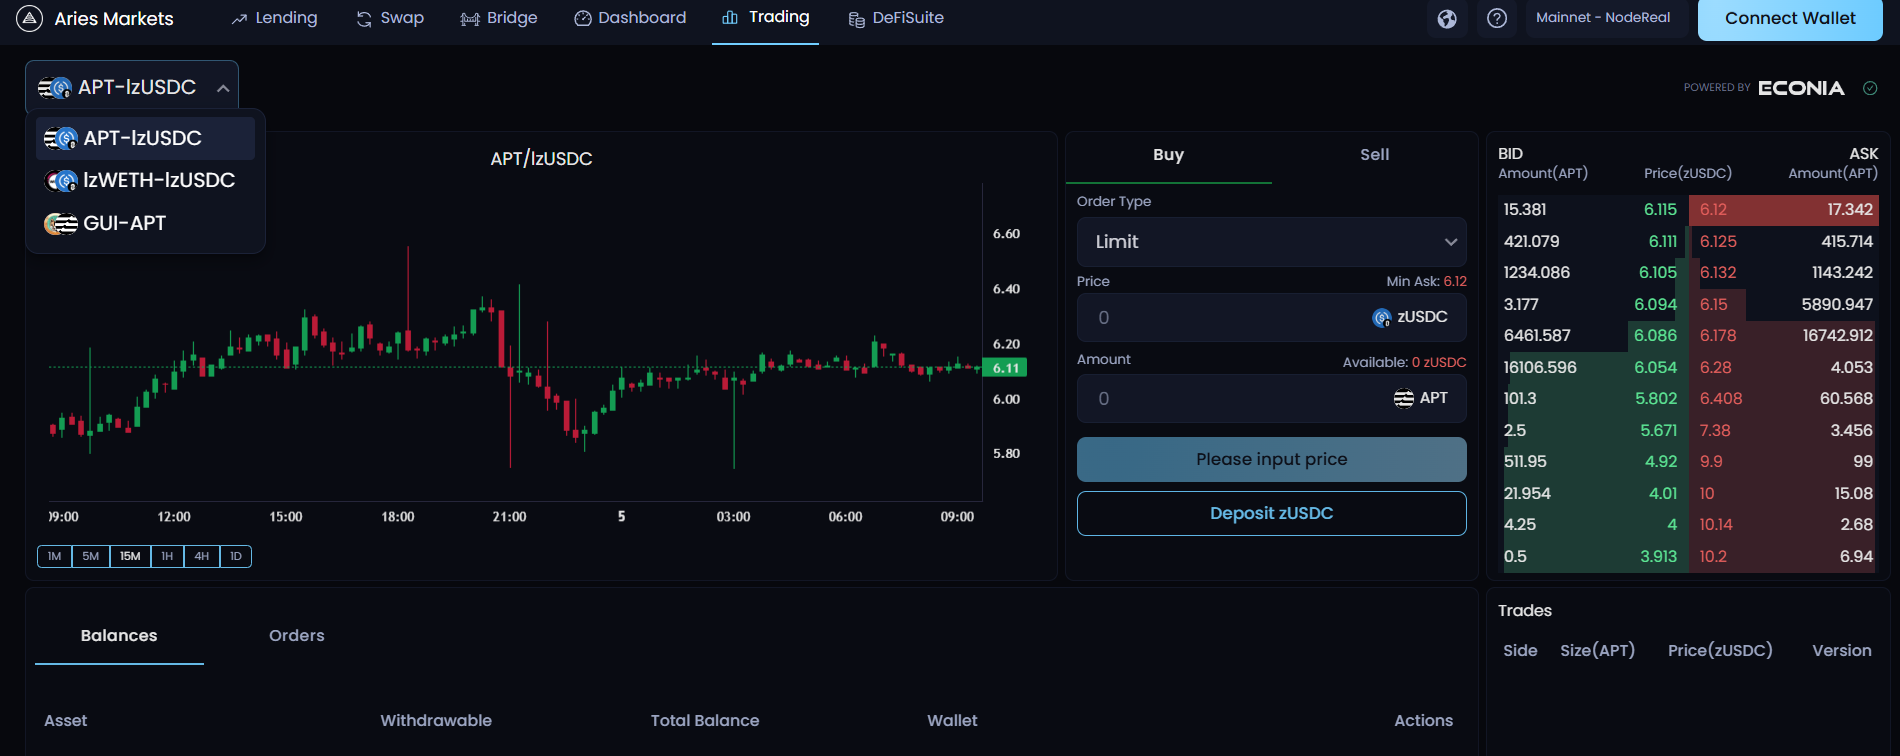Click the zUSDC coin icon in Price field
Screen dimensions: 1900x756
tap(1382, 318)
